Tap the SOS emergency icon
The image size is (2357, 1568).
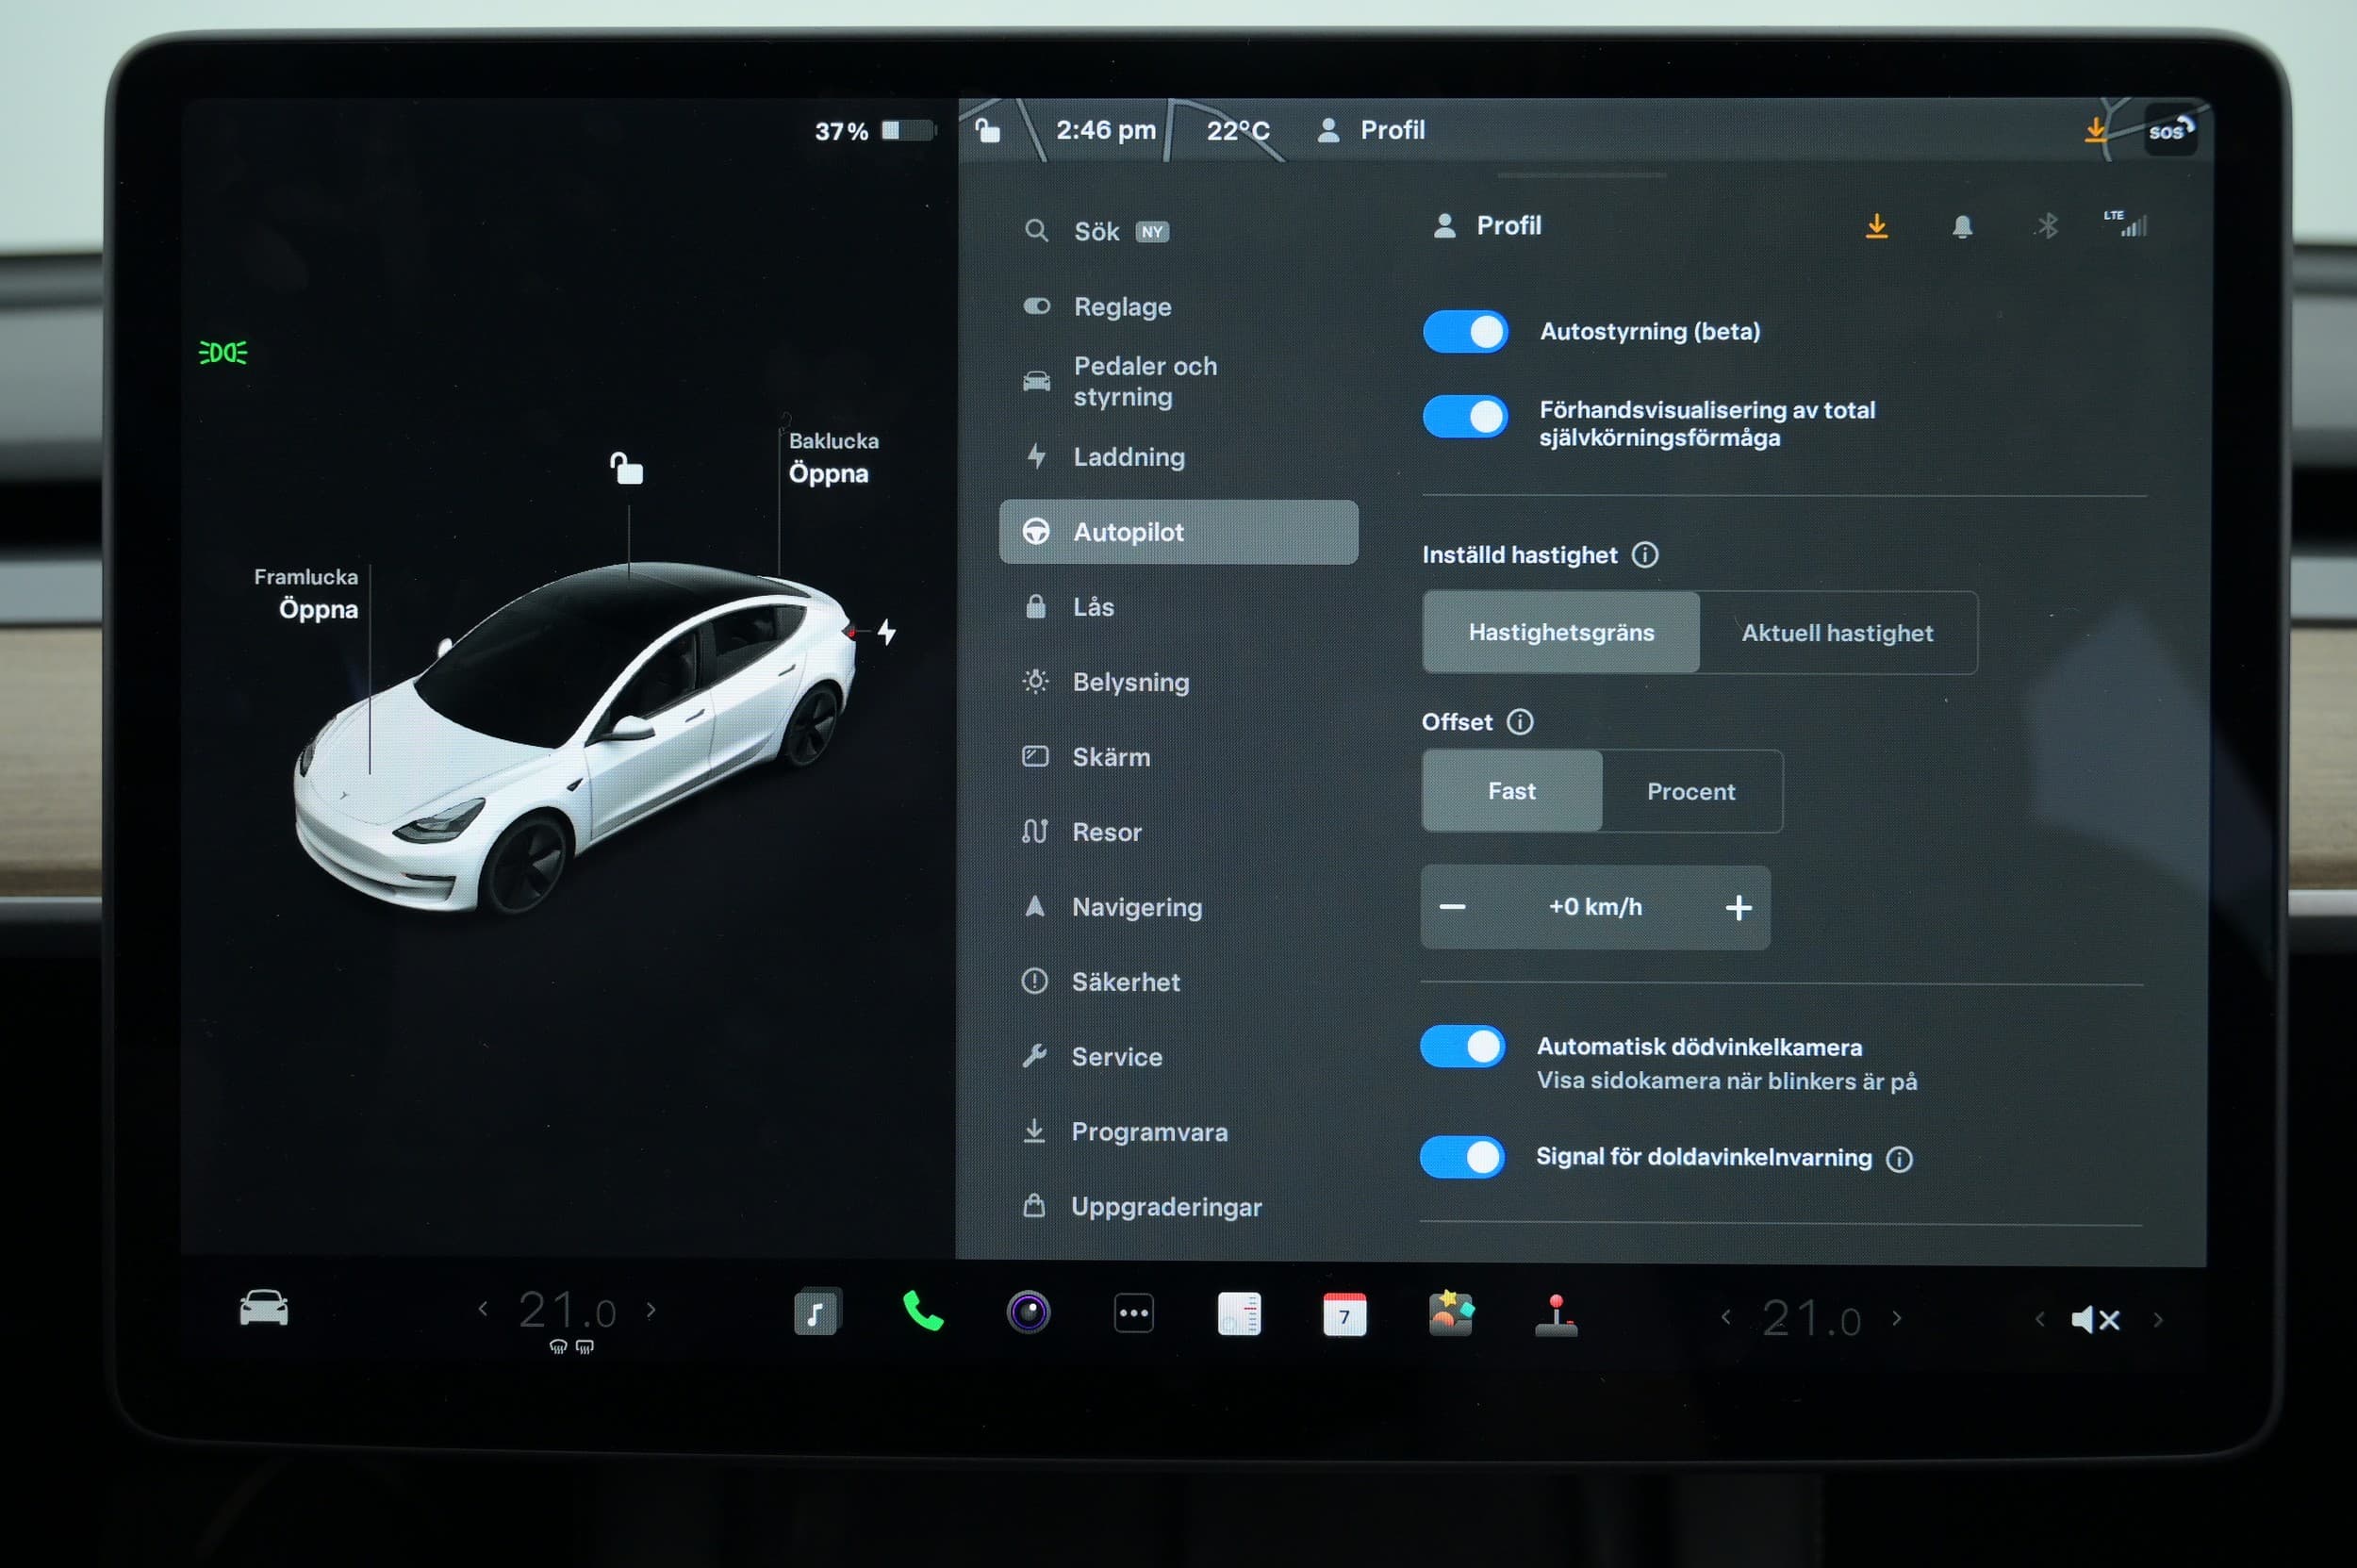point(2171,130)
